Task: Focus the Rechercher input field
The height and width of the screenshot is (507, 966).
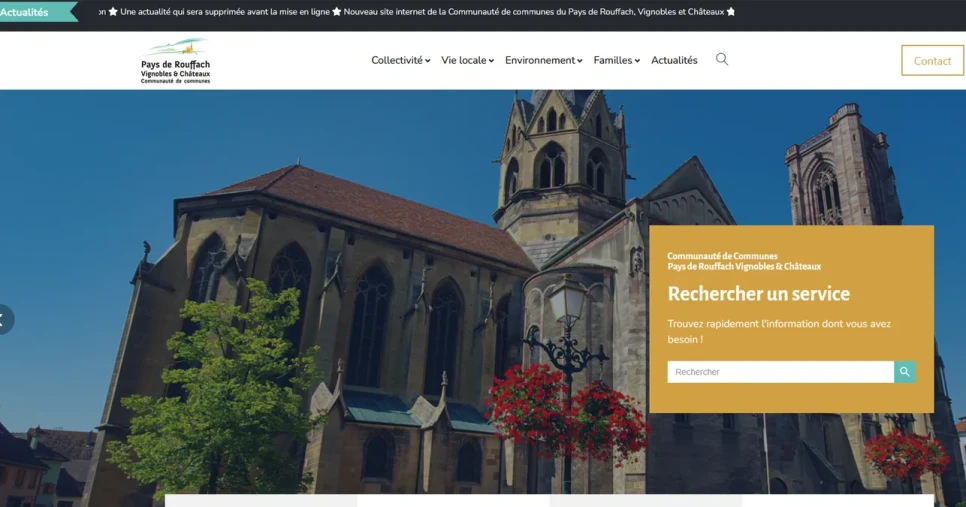Action: click(x=781, y=371)
